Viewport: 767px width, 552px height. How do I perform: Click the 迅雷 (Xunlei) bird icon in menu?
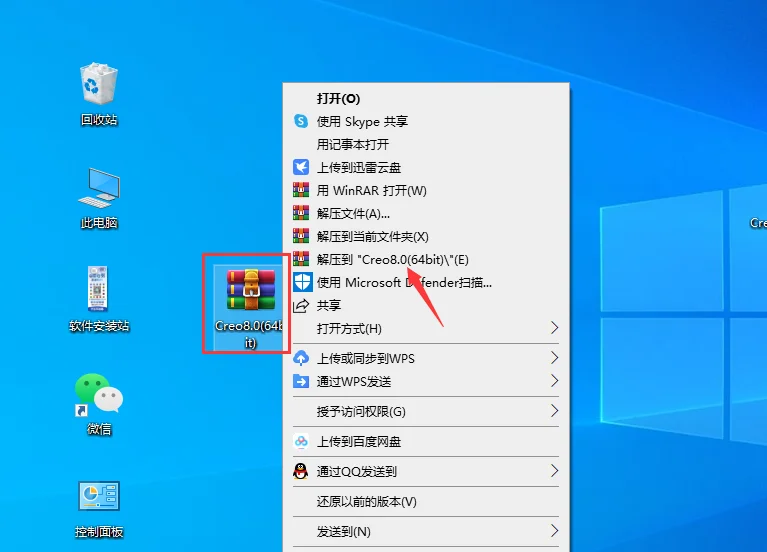301,167
